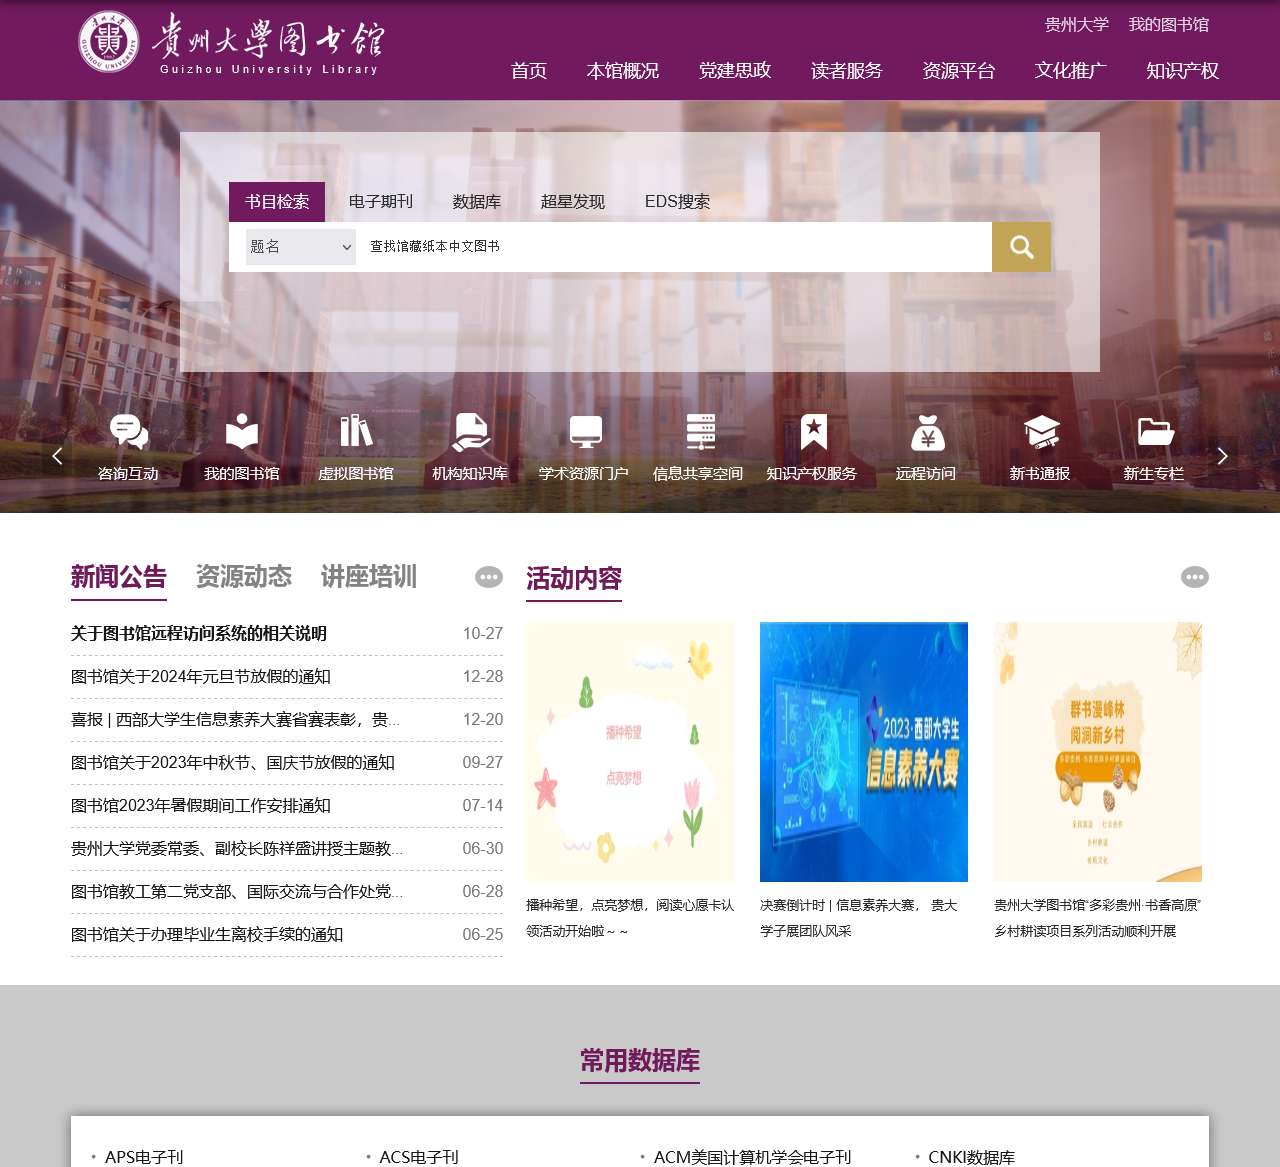Screen dimensions: 1280x1167
Task: Open the CNKI数据库 link
Action: [972, 1157]
